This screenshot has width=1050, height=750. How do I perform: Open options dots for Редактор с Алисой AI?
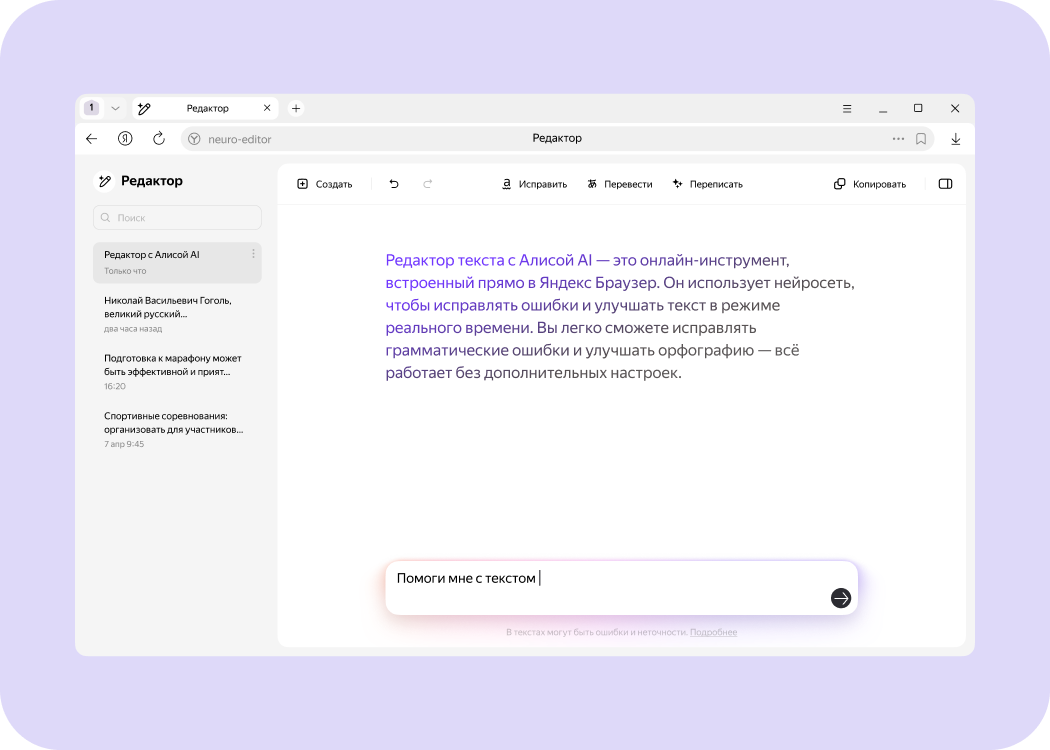pos(253,254)
